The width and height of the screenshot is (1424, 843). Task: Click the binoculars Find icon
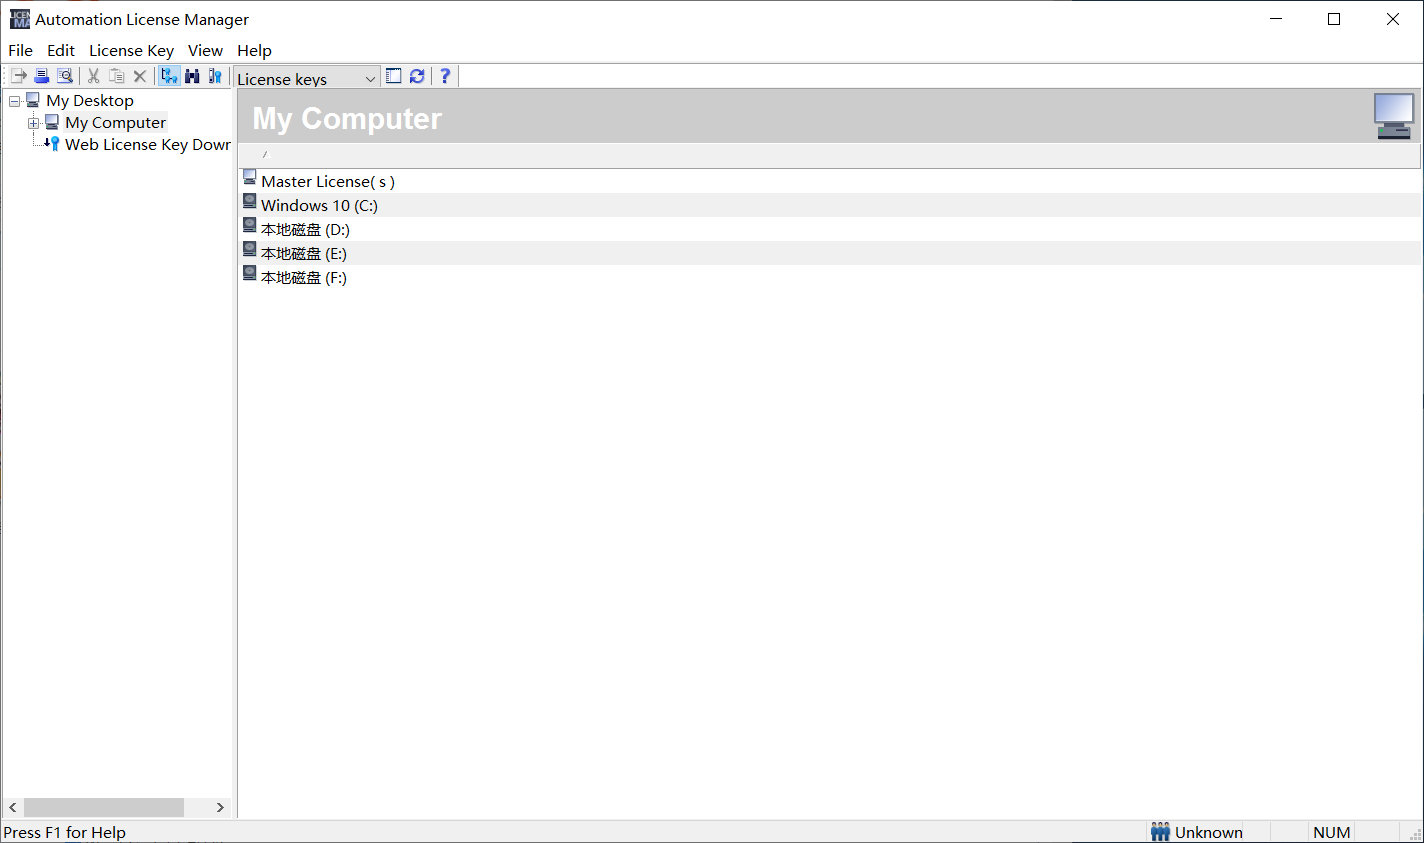pyautogui.click(x=192, y=76)
